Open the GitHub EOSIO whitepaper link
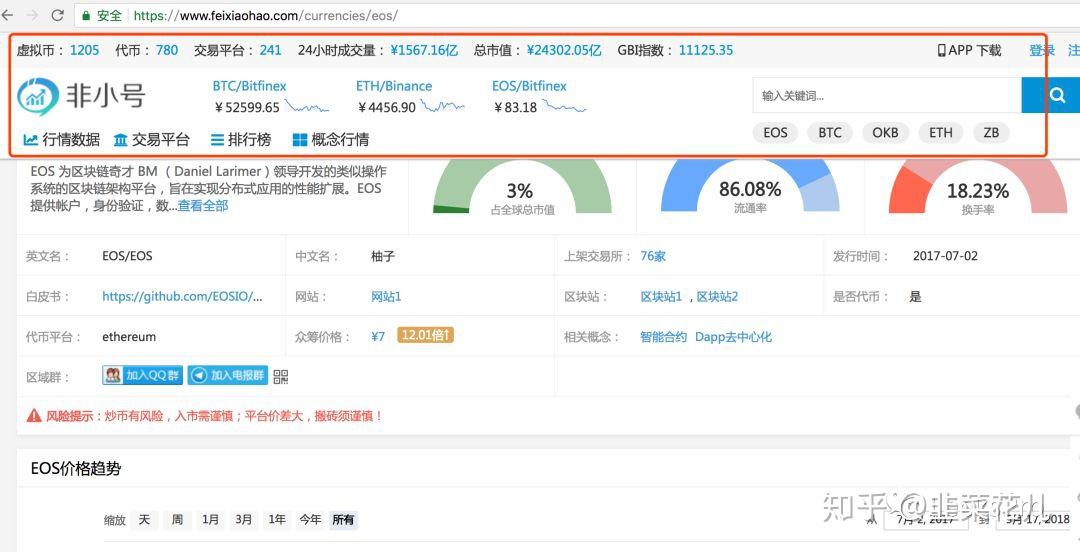This screenshot has width=1080, height=552. tap(183, 296)
